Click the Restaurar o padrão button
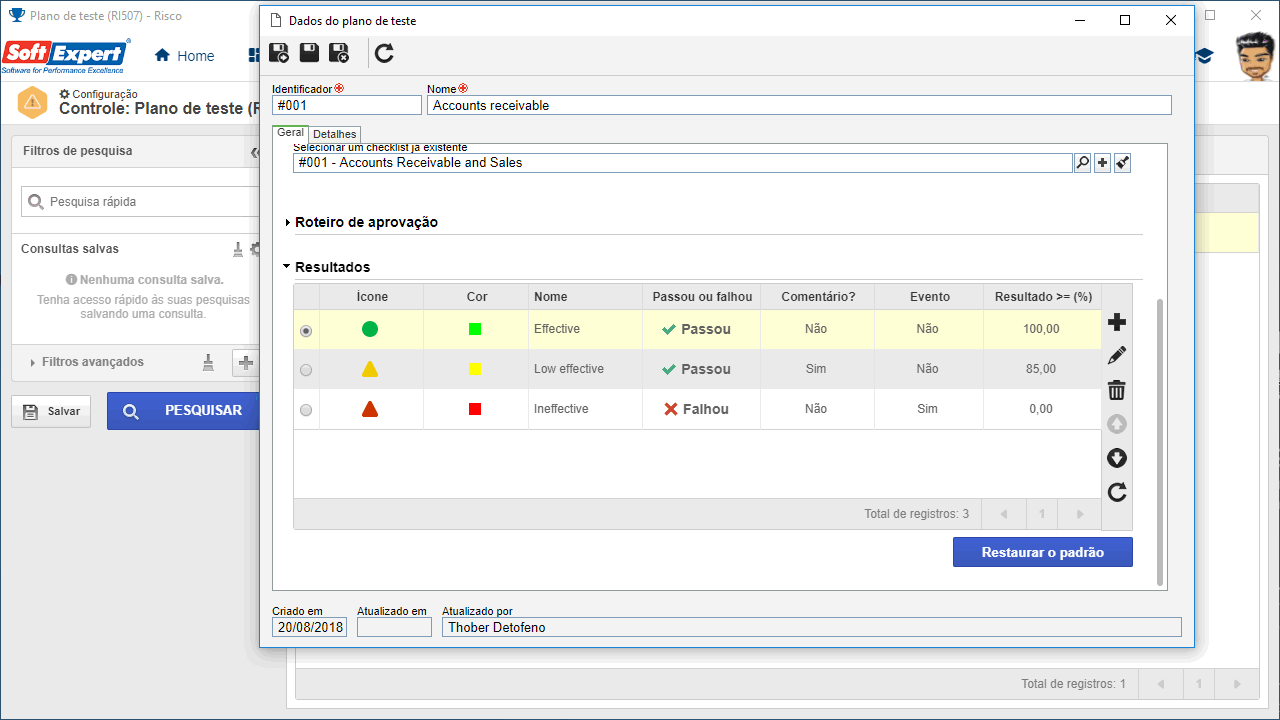Screen dimensions: 1280x720 point(1043,552)
